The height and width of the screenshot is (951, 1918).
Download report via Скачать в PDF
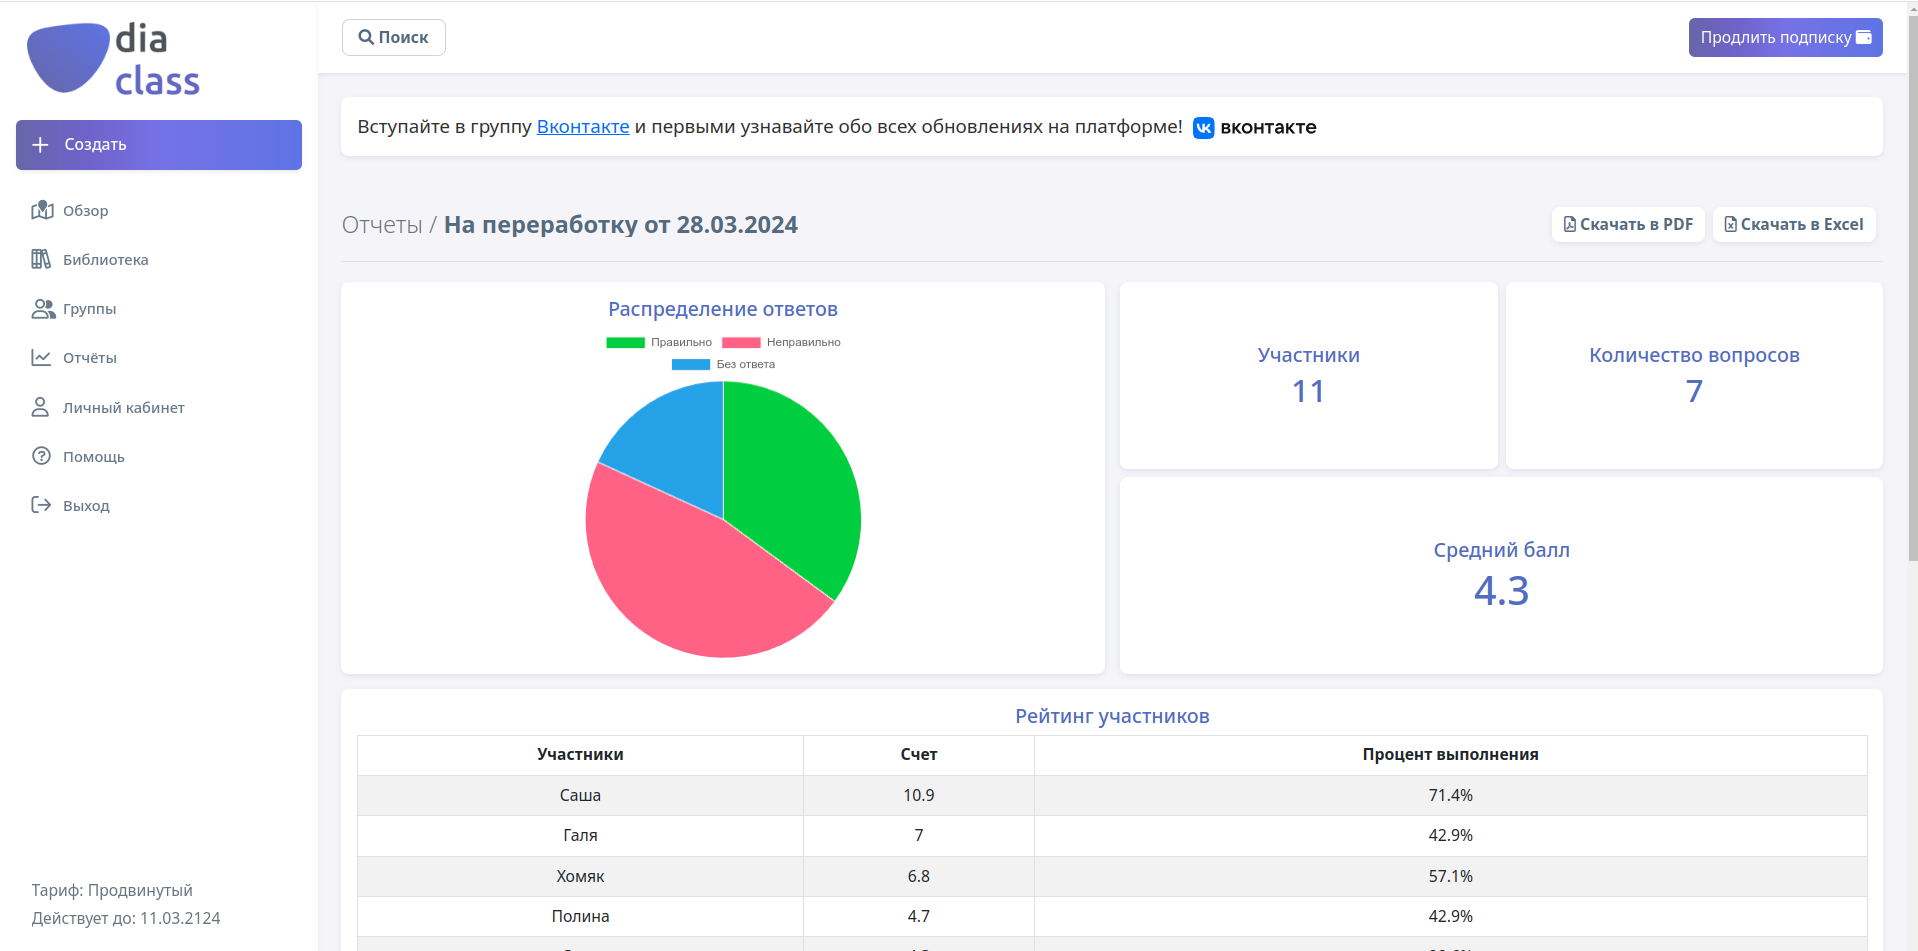(x=1628, y=225)
